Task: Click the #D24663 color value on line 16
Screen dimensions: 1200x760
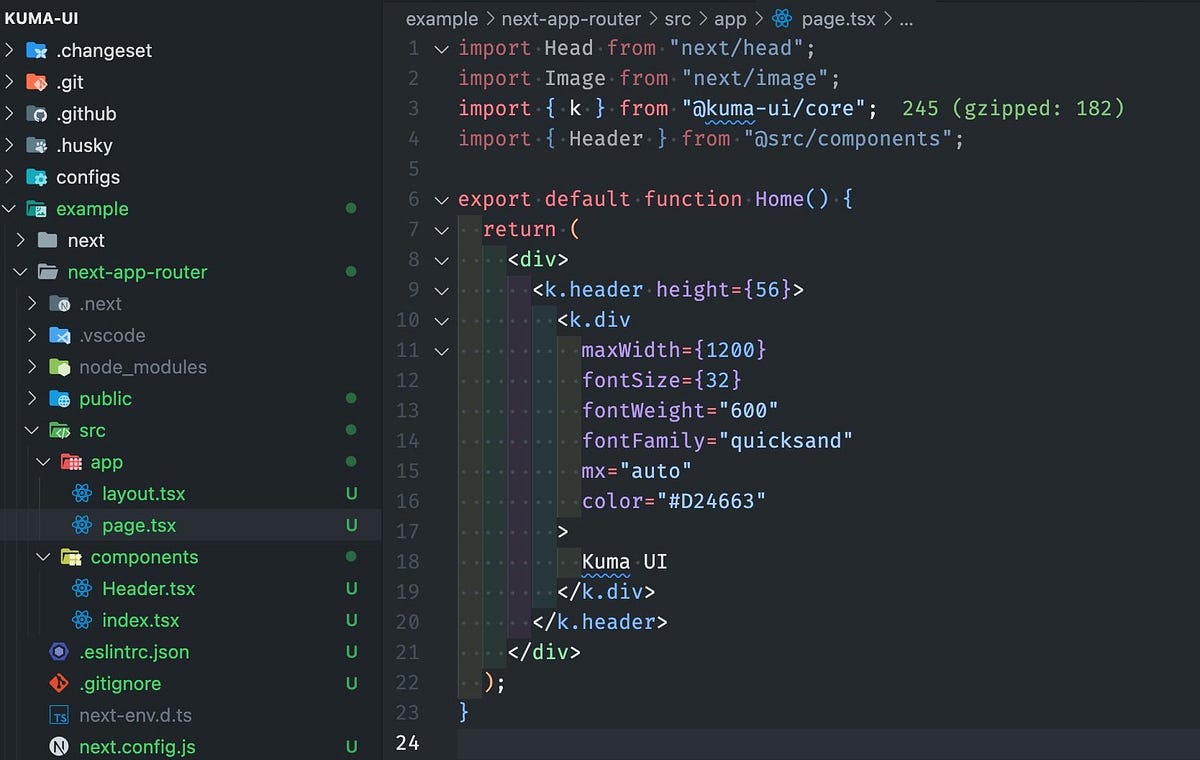Action: point(714,500)
